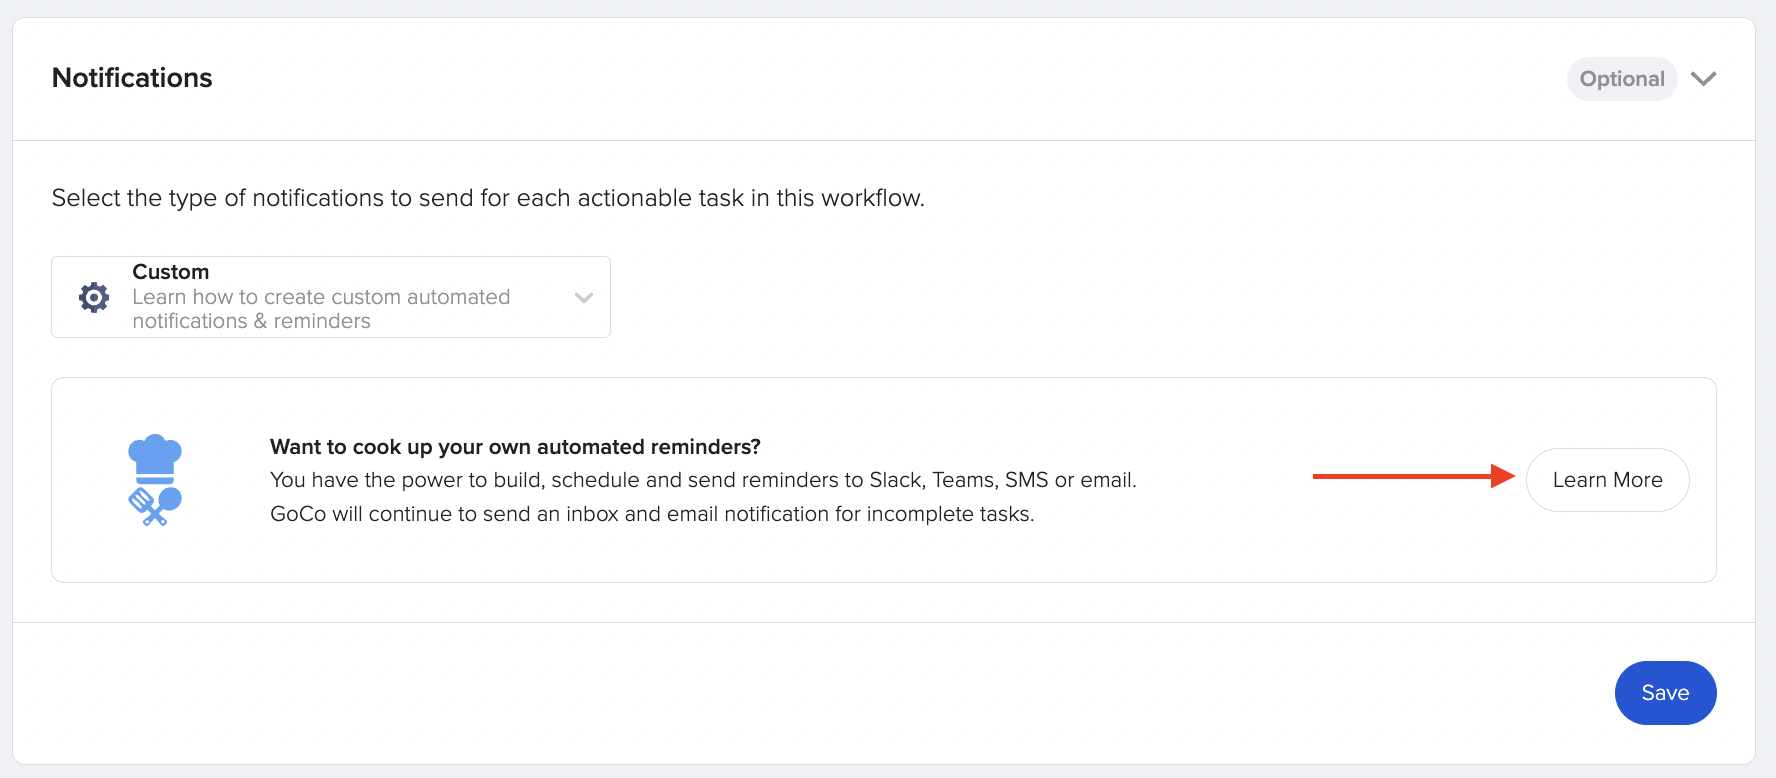Expand the chevron beside the Custom selector
Screen dimensions: 1776x778
tap(584, 296)
